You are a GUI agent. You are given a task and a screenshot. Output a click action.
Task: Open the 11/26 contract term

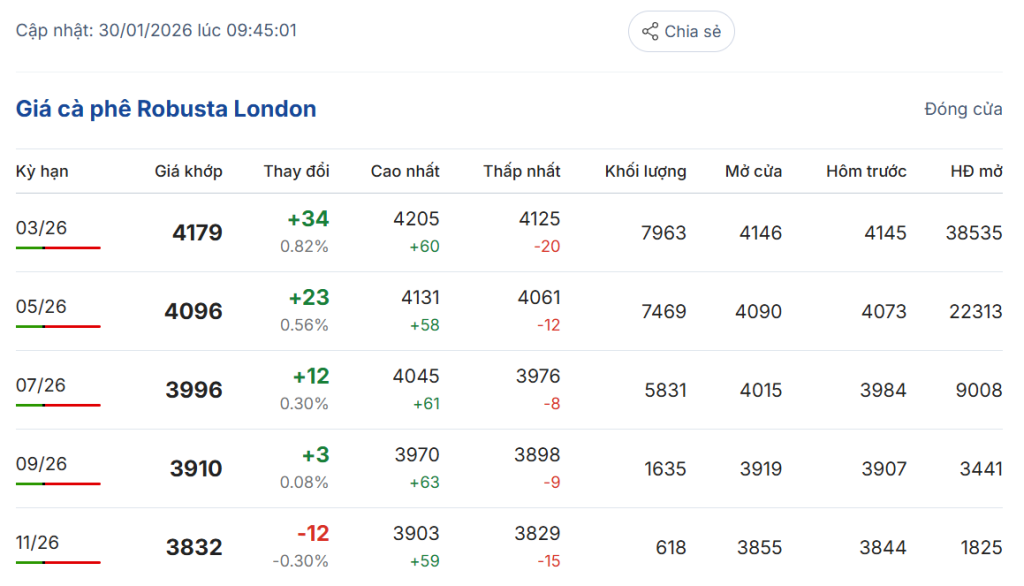tap(38, 543)
